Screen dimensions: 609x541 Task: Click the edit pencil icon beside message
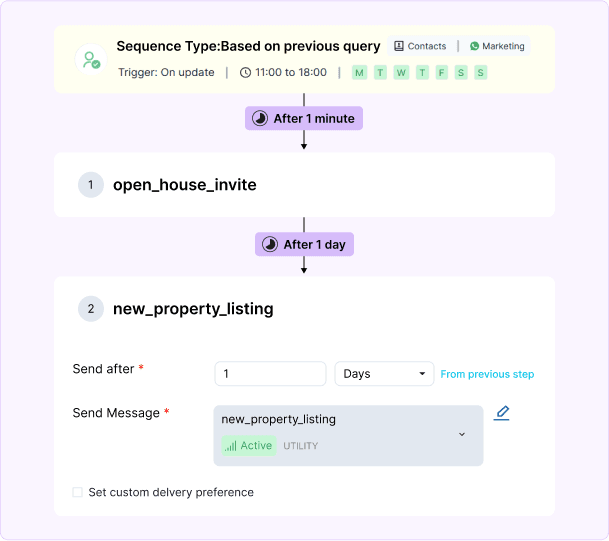(x=502, y=413)
